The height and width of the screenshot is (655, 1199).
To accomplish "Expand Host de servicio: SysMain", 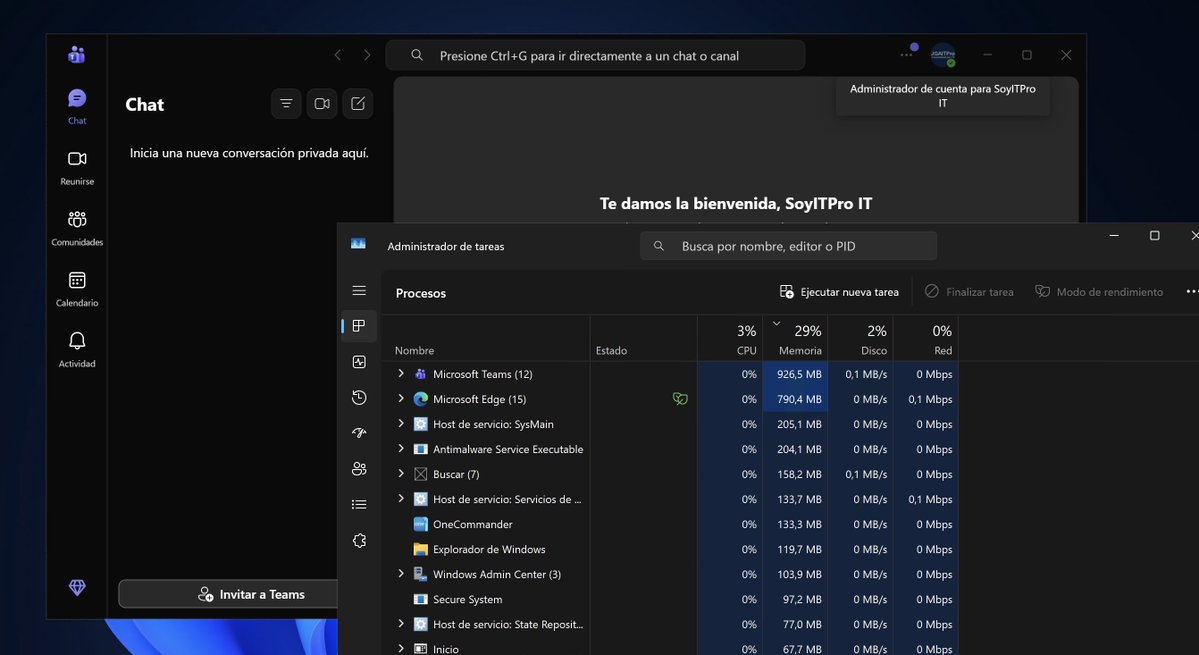I will pos(401,423).
